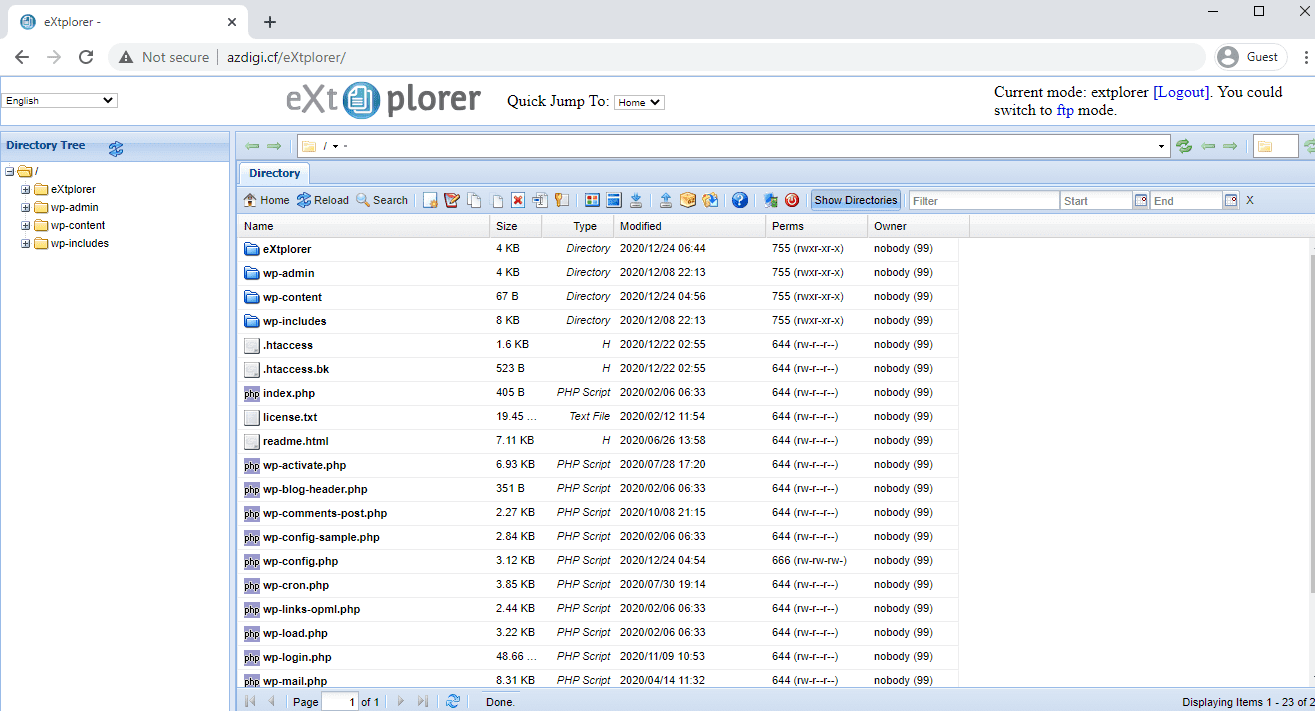Screen dimensions: 1315x711
Task: Click the rename icon
Action: 540,200
